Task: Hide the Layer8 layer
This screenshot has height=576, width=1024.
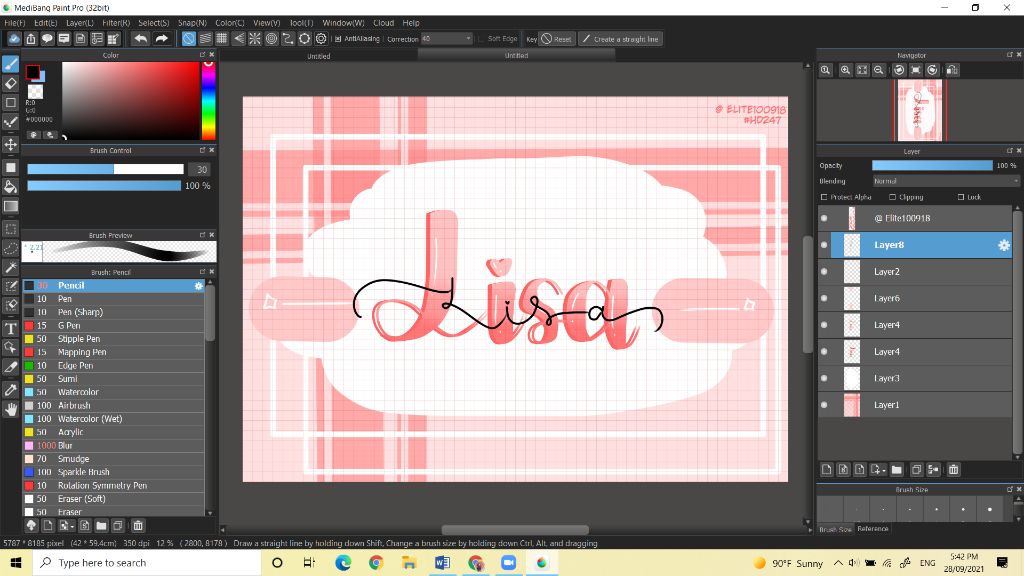Action: (824, 245)
